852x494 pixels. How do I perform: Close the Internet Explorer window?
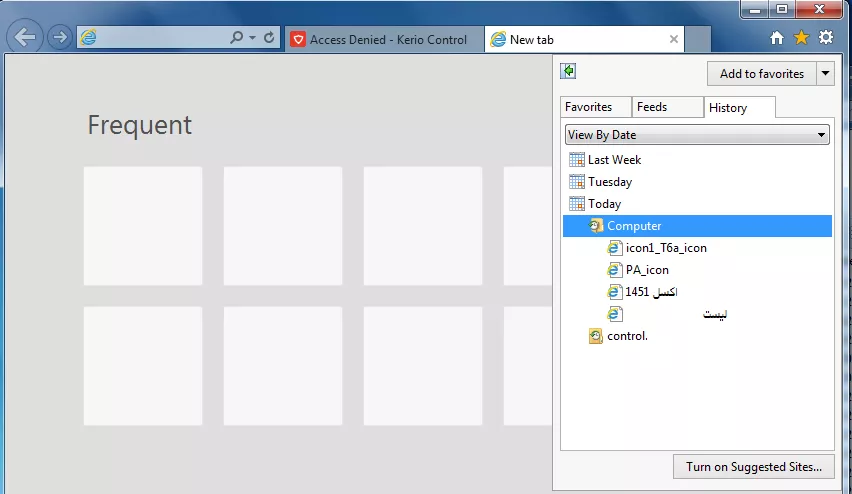pos(819,9)
